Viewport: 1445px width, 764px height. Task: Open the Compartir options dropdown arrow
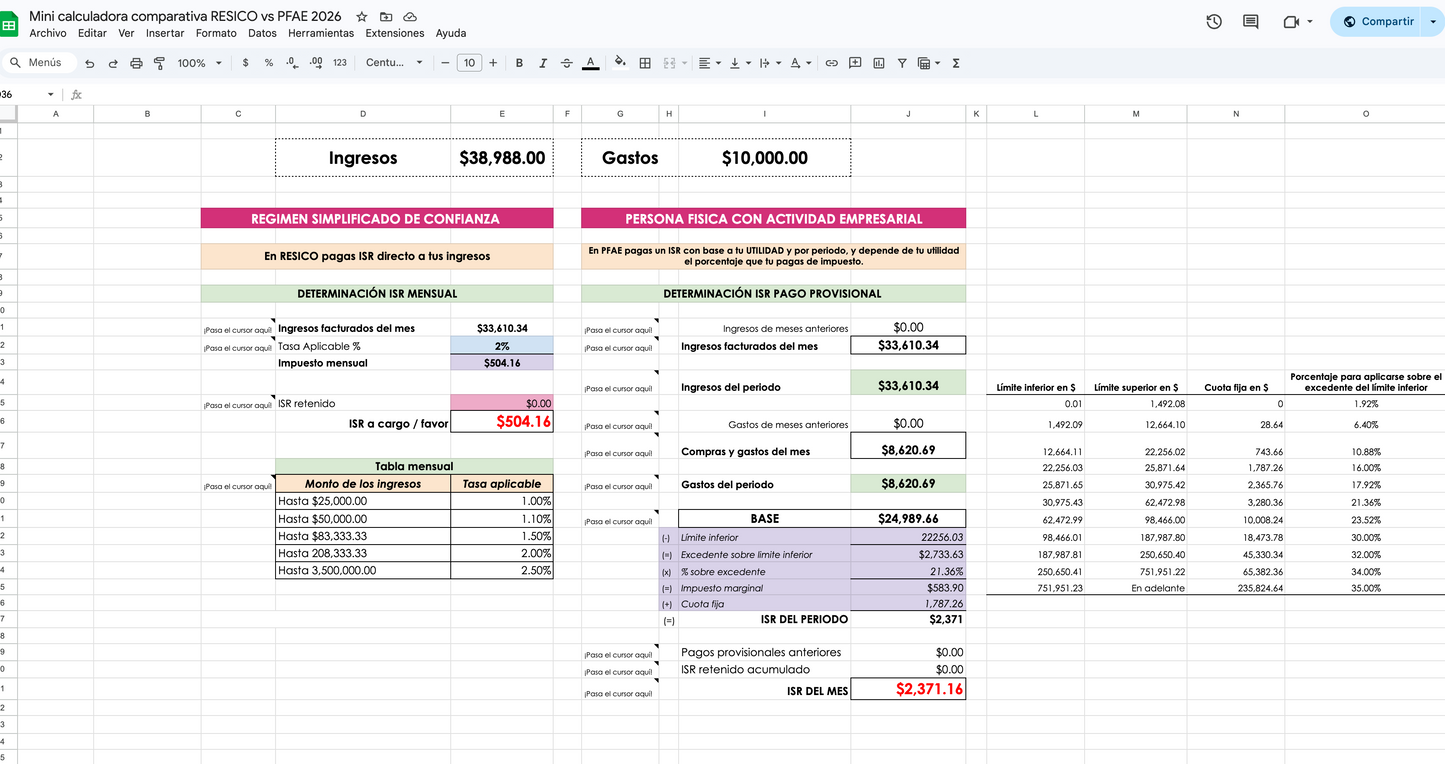[x=1432, y=21]
